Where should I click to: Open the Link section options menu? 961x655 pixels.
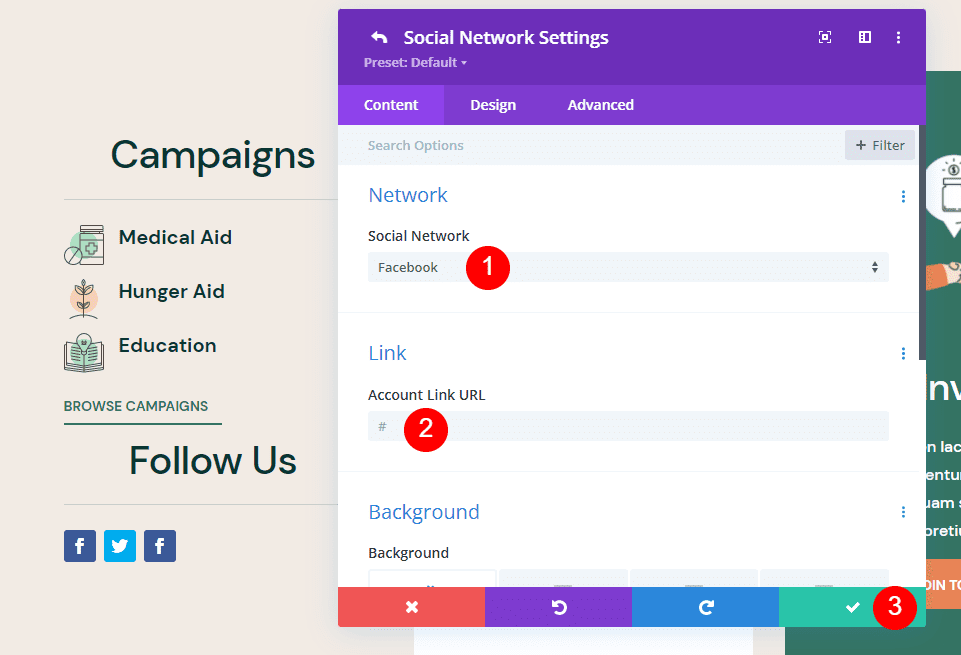click(x=903, y=353)
